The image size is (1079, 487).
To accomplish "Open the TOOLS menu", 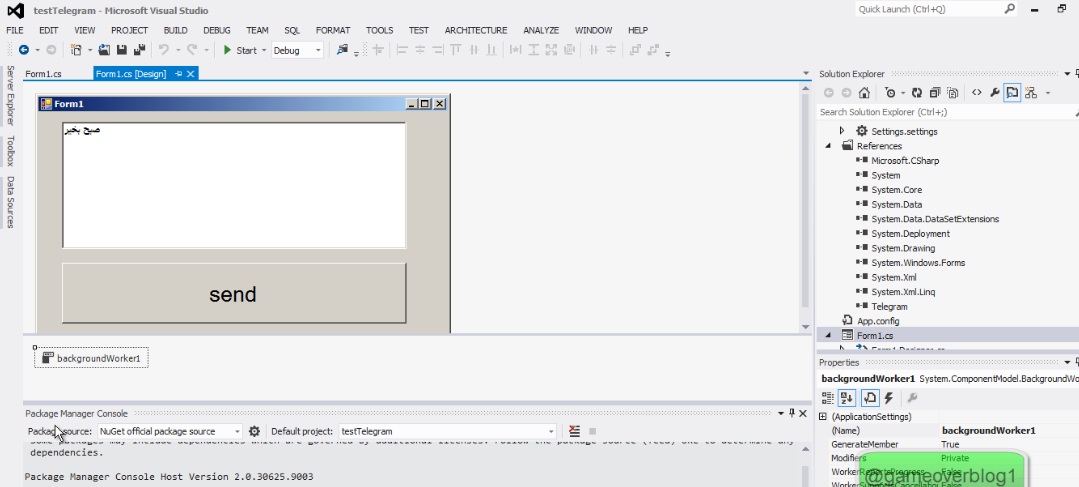I will (379, 30).
